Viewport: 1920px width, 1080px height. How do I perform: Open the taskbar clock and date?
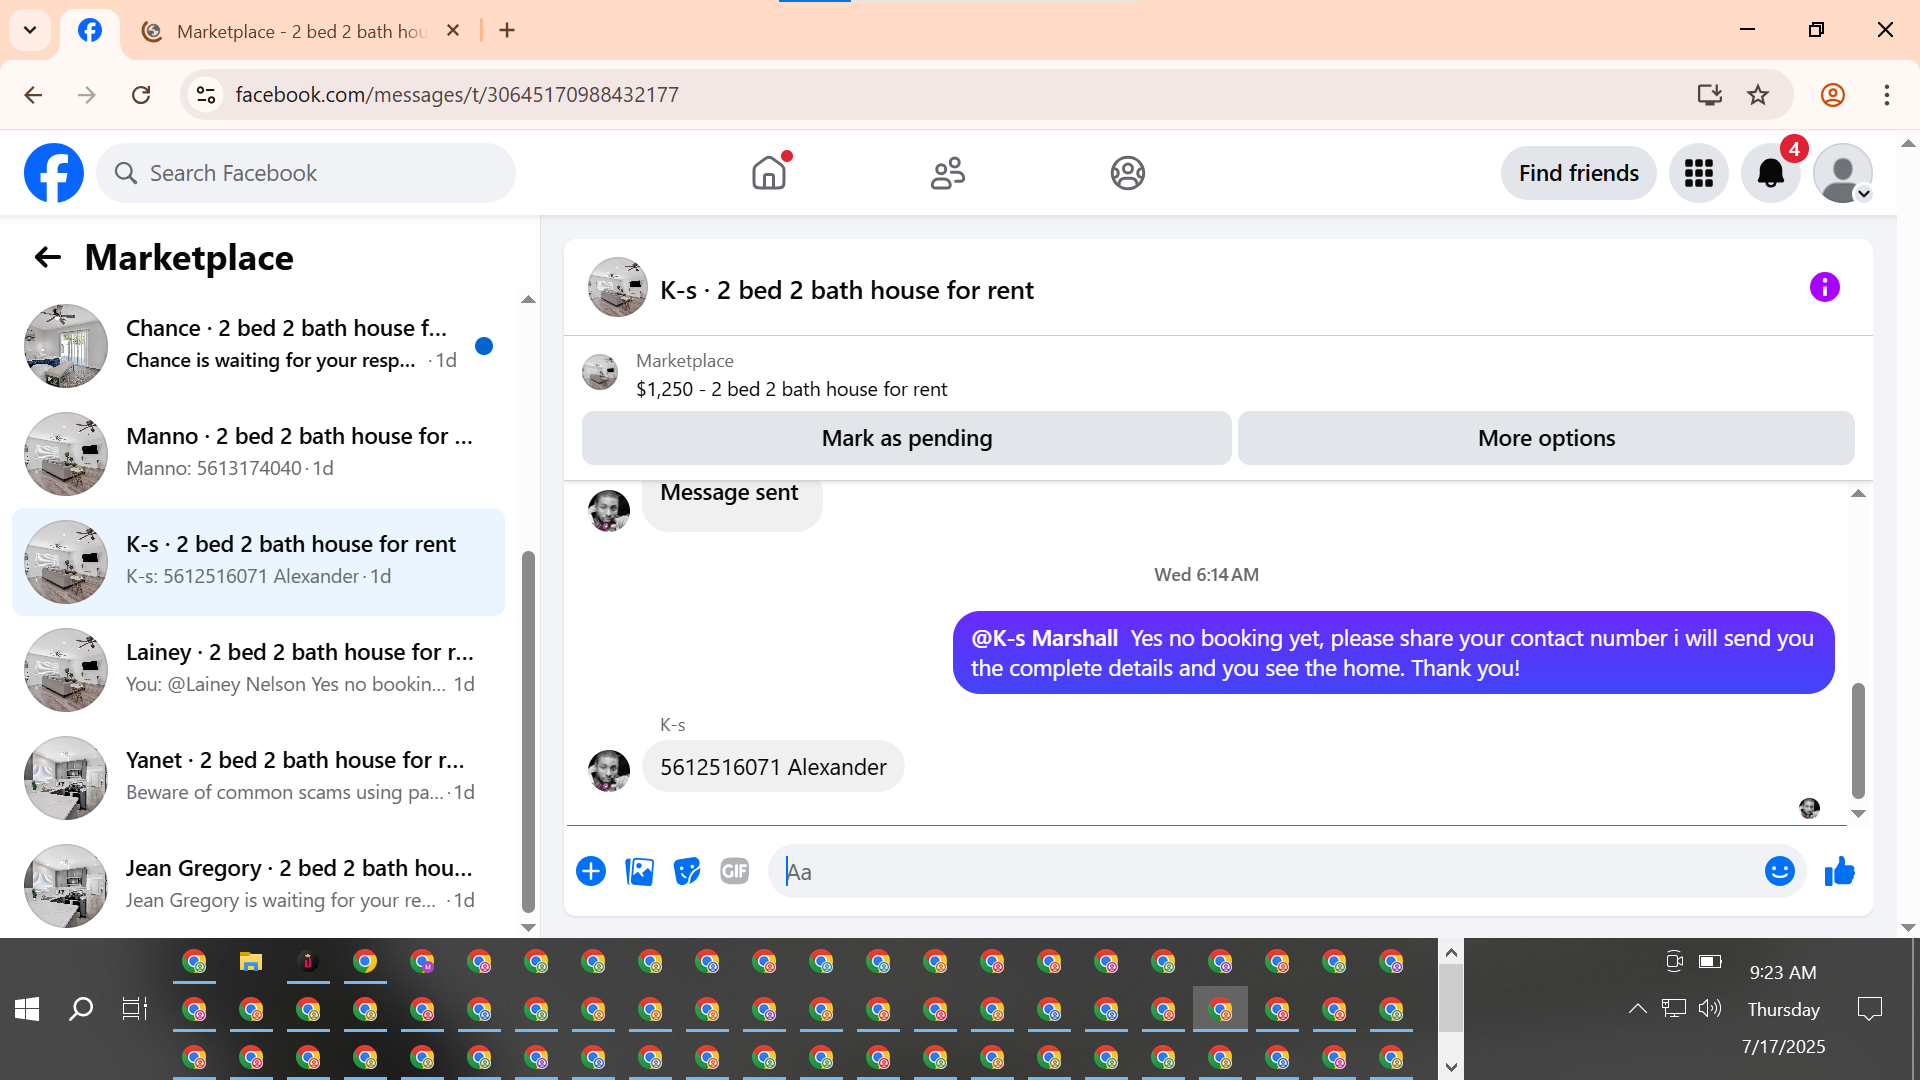click(x=1784, y=1009)
